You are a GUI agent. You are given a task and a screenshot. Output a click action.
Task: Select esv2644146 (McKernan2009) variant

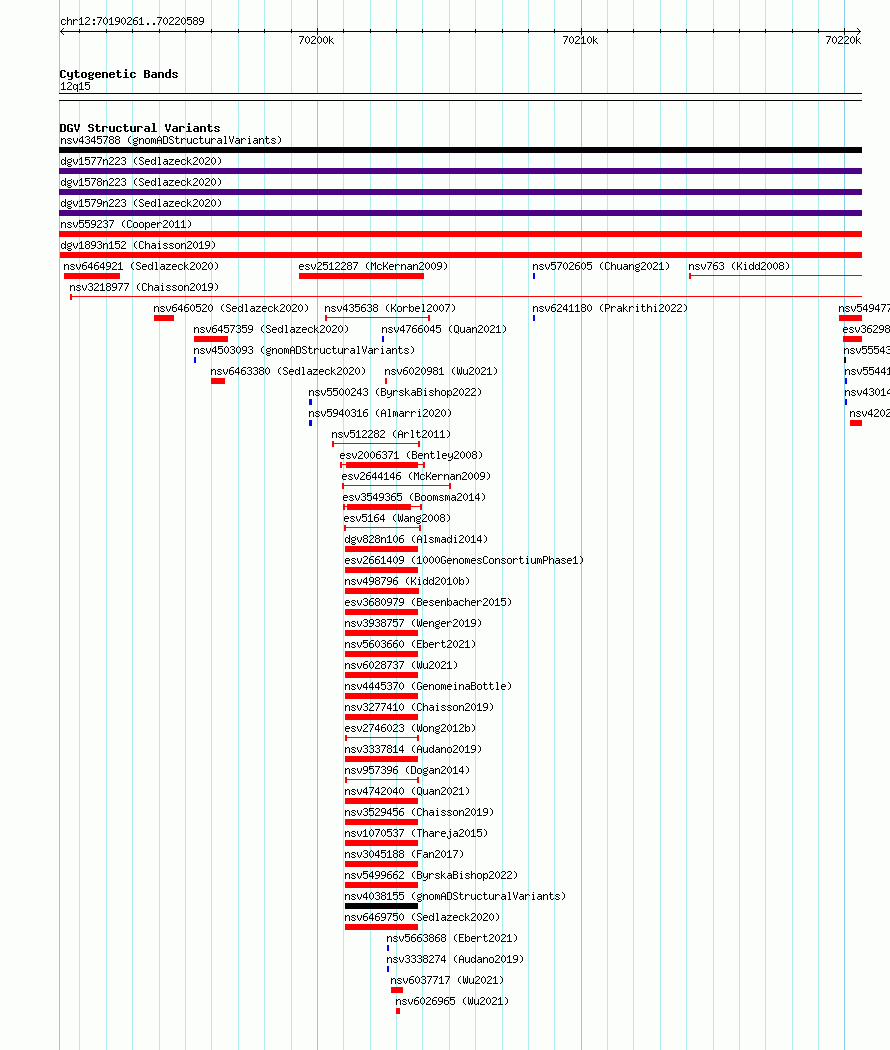(416, 476)
